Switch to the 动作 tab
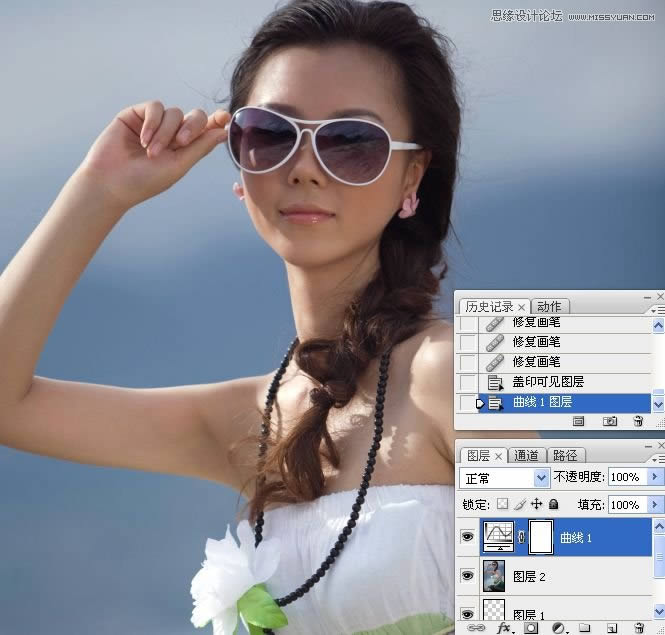 [548, 306]
